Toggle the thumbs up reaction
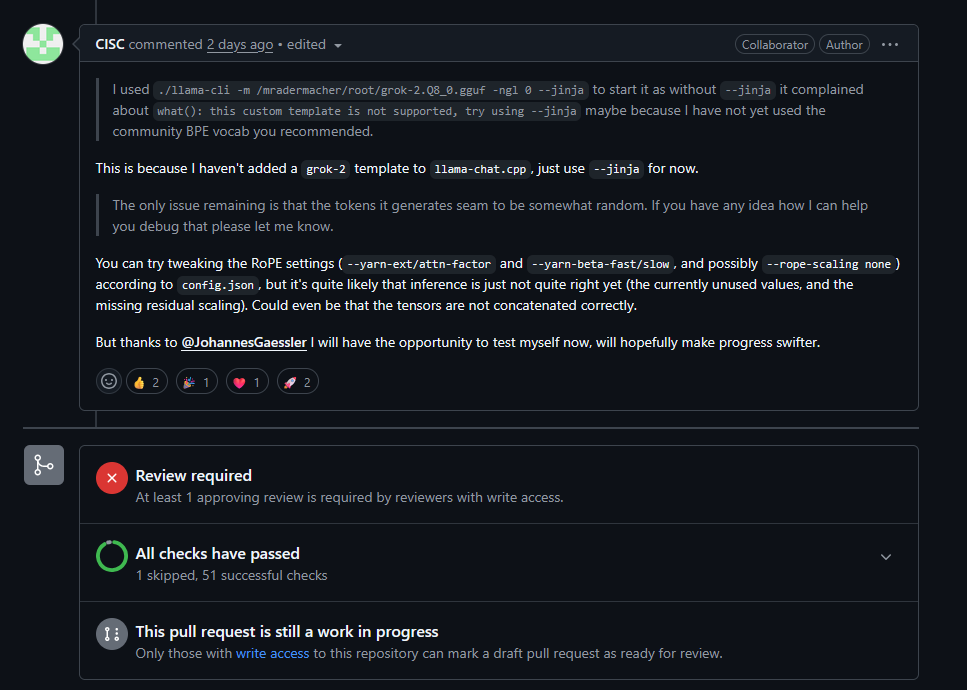Screen dimensions: 967x690 (147, 382)
